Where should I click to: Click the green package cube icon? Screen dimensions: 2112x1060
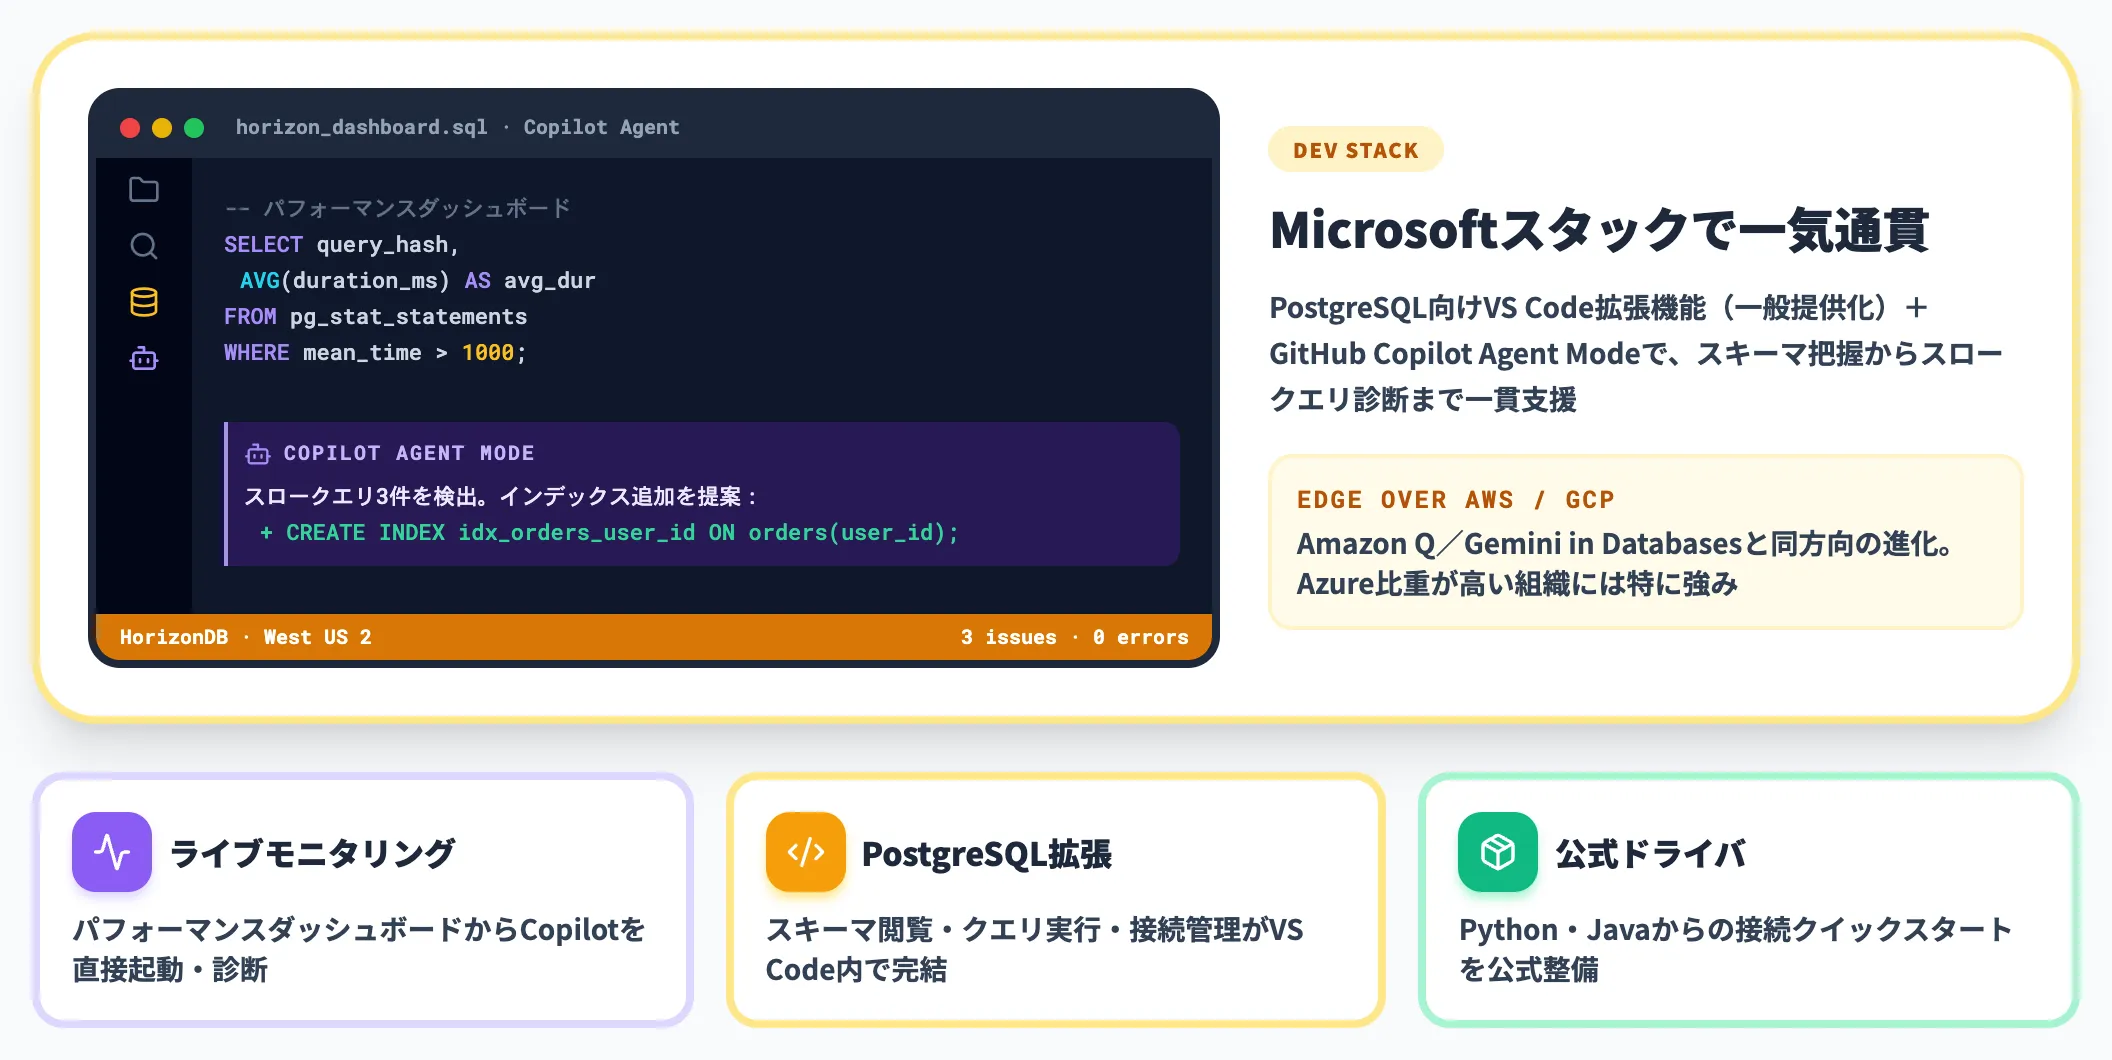(1498, 852)
